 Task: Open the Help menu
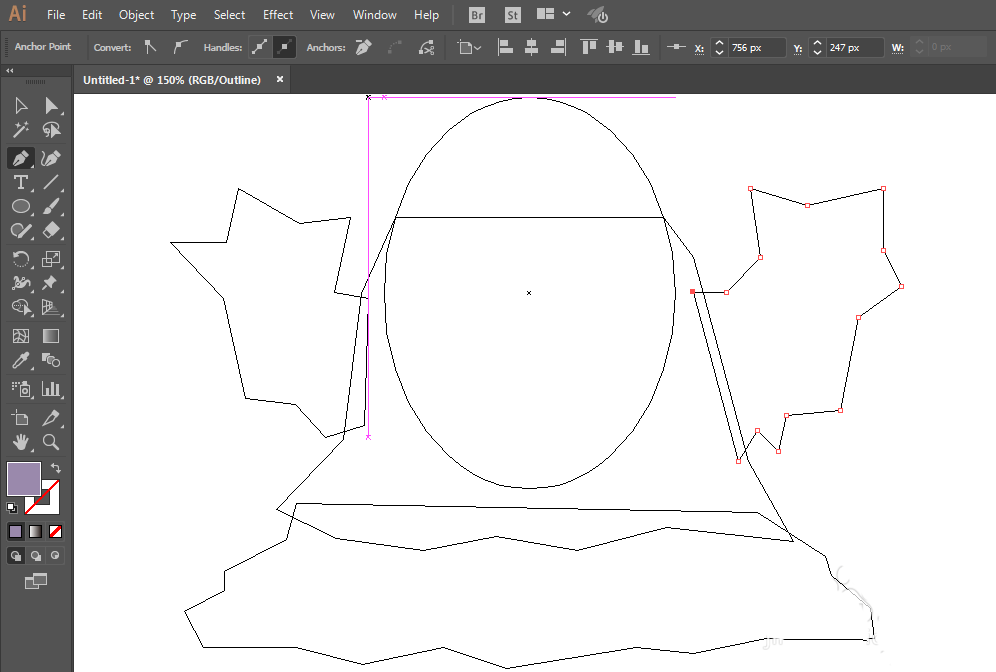[x=426, y=15]
